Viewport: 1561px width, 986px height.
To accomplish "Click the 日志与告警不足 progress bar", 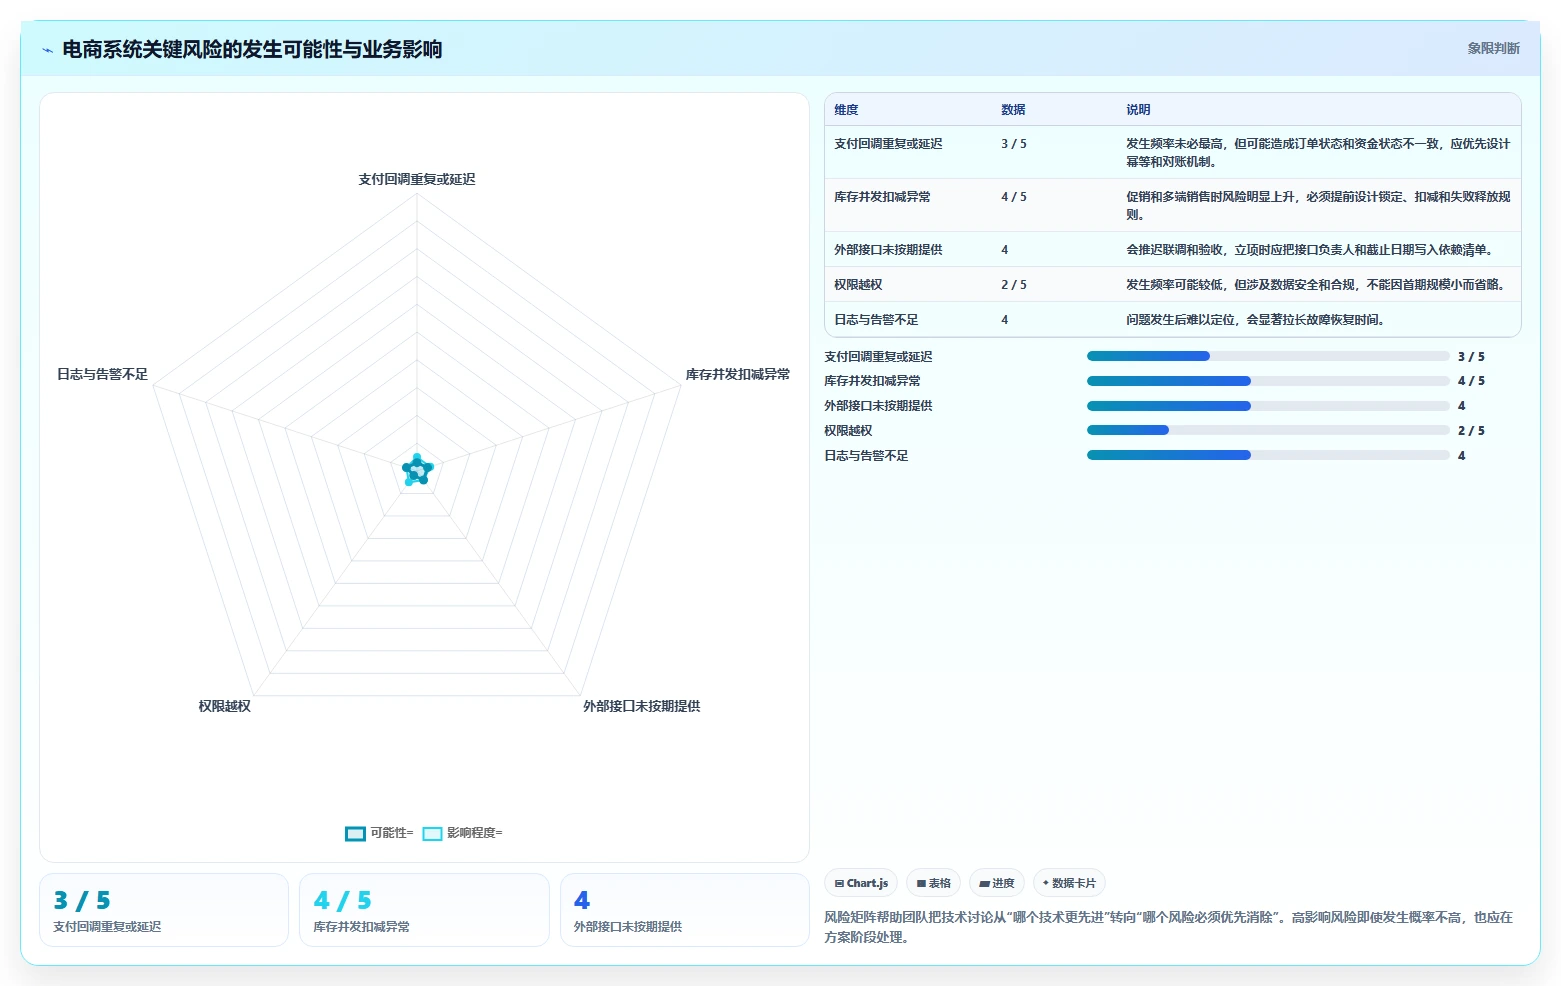I will click(x=1267, y=455).
